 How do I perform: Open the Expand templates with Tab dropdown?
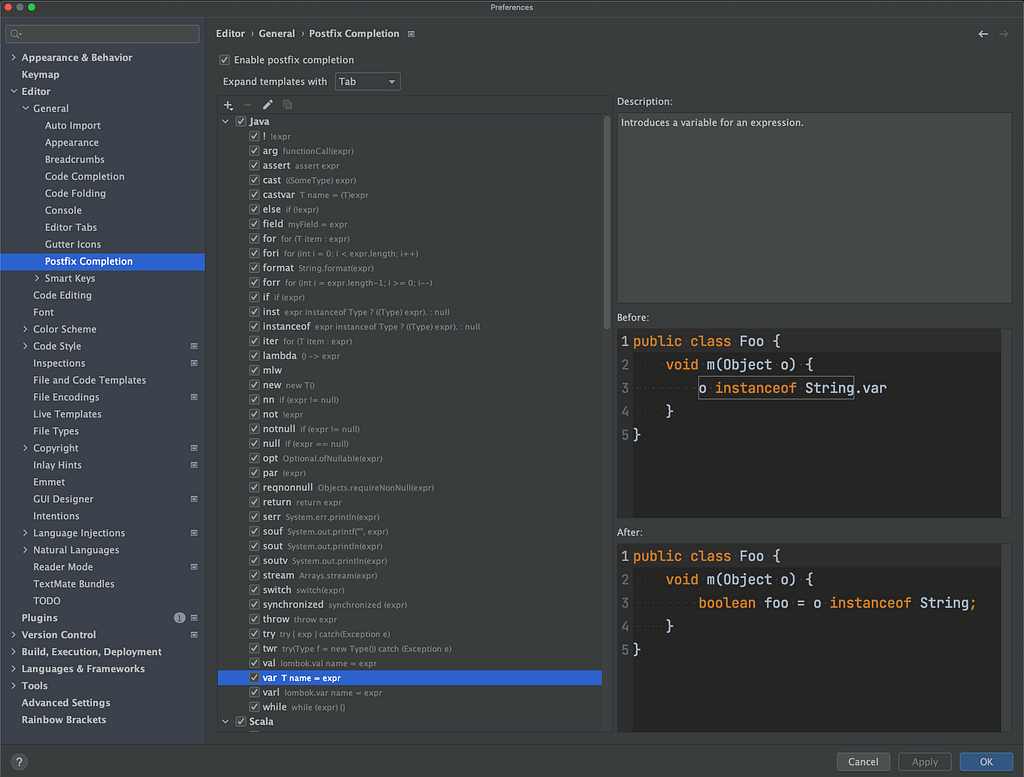click(x=368, y=82)
